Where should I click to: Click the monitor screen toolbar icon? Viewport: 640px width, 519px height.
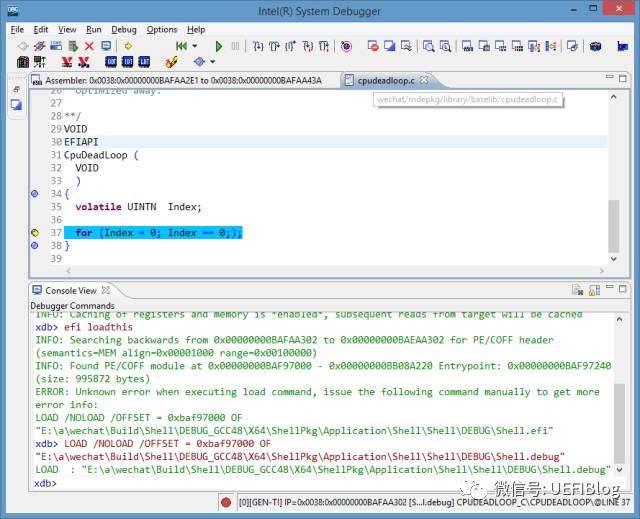(x=106, y=46)
